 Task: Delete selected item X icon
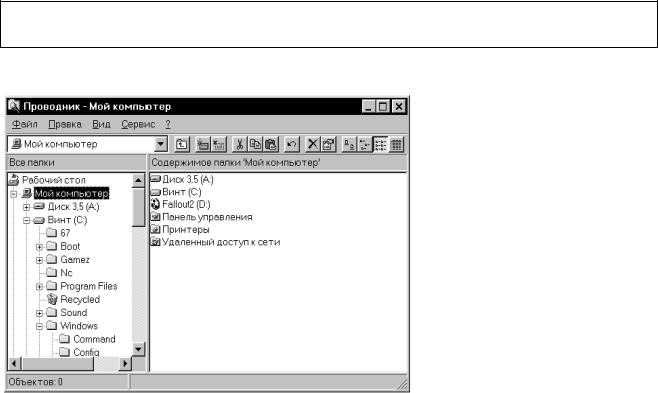313,145
